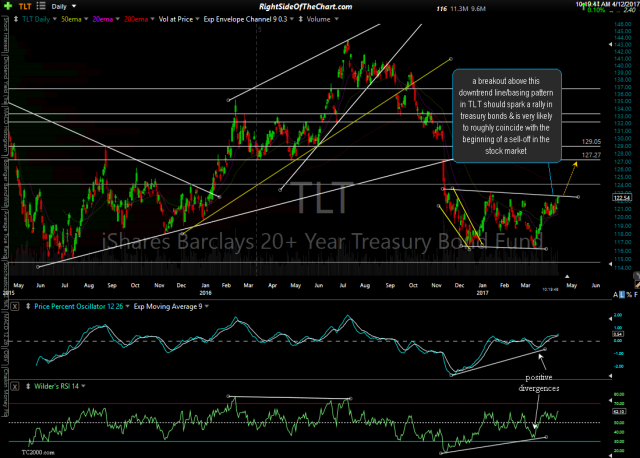Viewport: 640px width, 458px height.
Task: Select the 200ema indicator label
Action: [136, 19]
